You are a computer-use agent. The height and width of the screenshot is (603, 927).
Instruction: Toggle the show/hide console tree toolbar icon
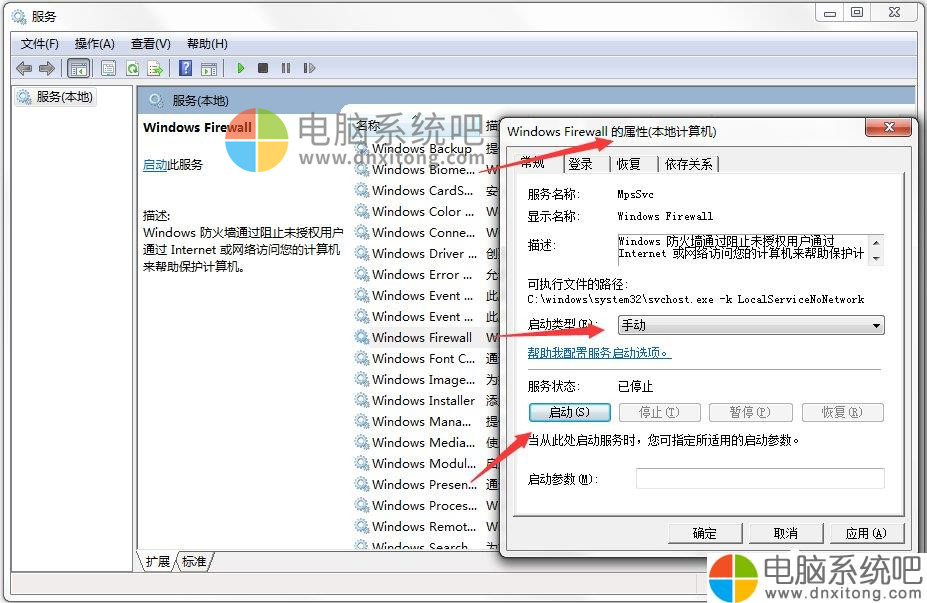(x=79, y=69)
